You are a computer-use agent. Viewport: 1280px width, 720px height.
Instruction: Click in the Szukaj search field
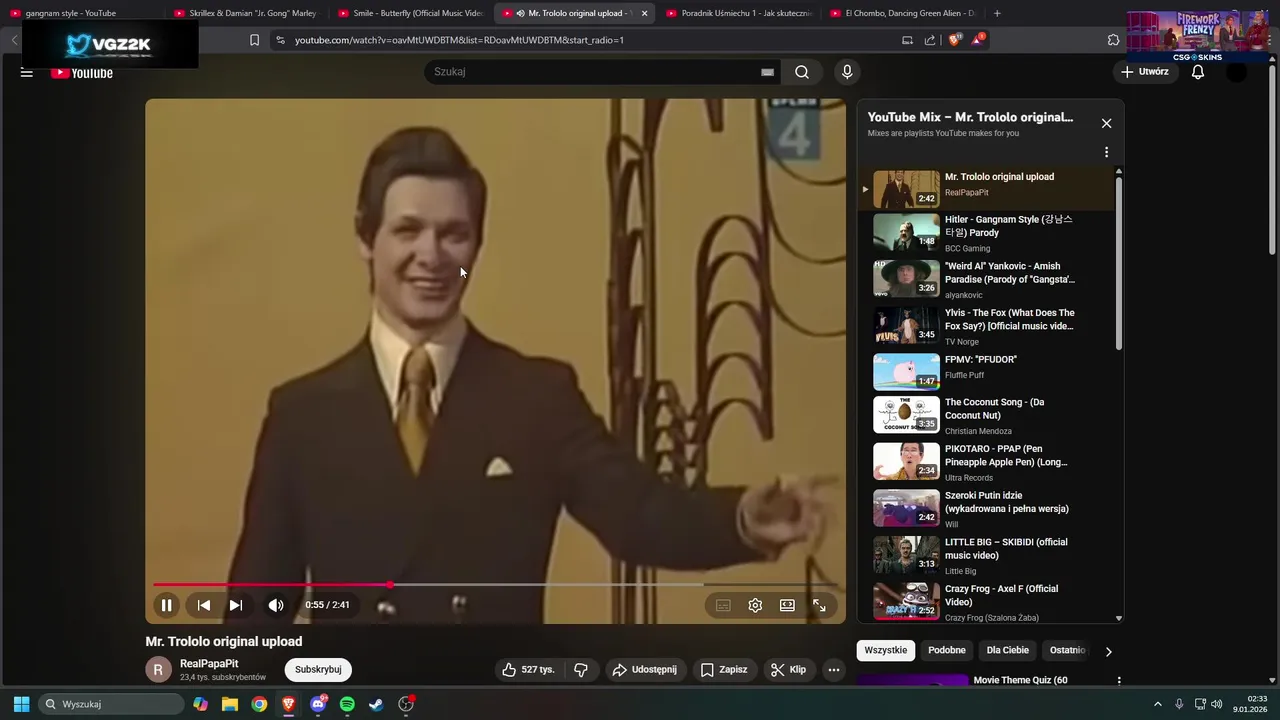point(596,72)
